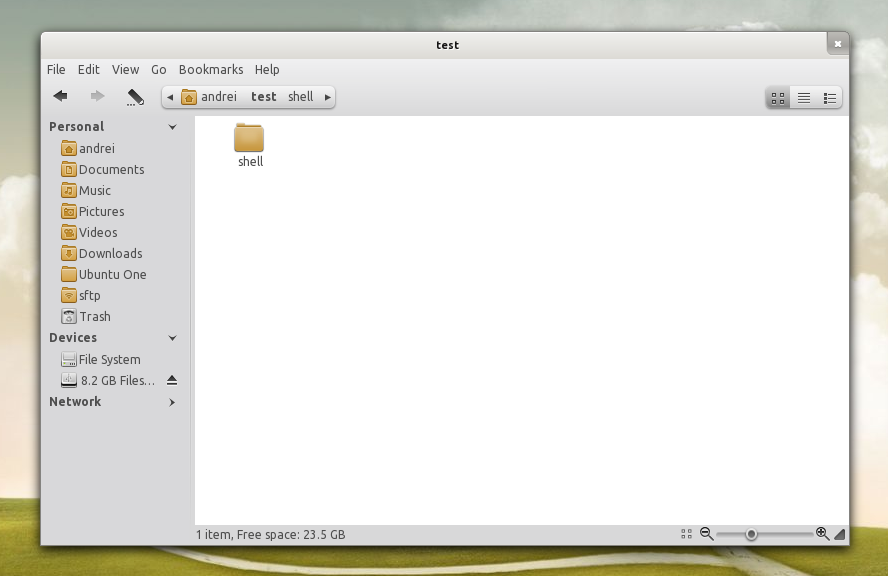Open the View menu

[125, 70]
